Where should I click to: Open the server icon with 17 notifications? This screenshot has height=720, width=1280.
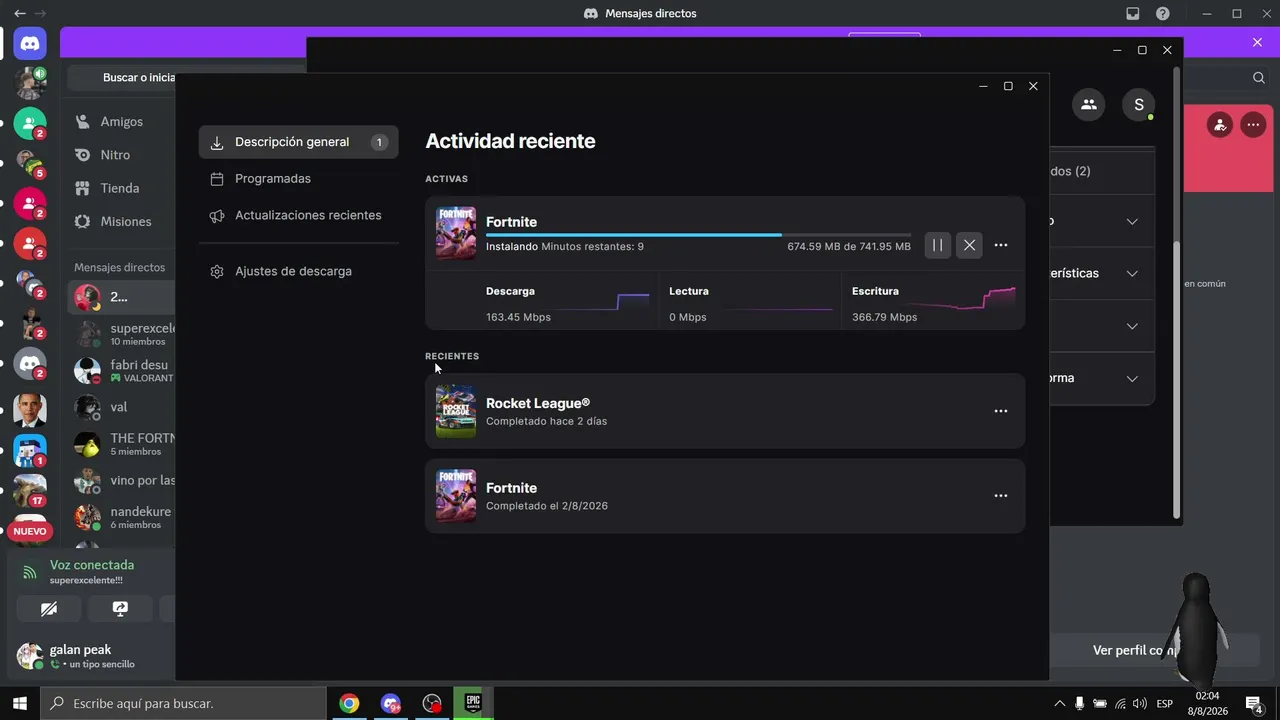coord(30,490)
